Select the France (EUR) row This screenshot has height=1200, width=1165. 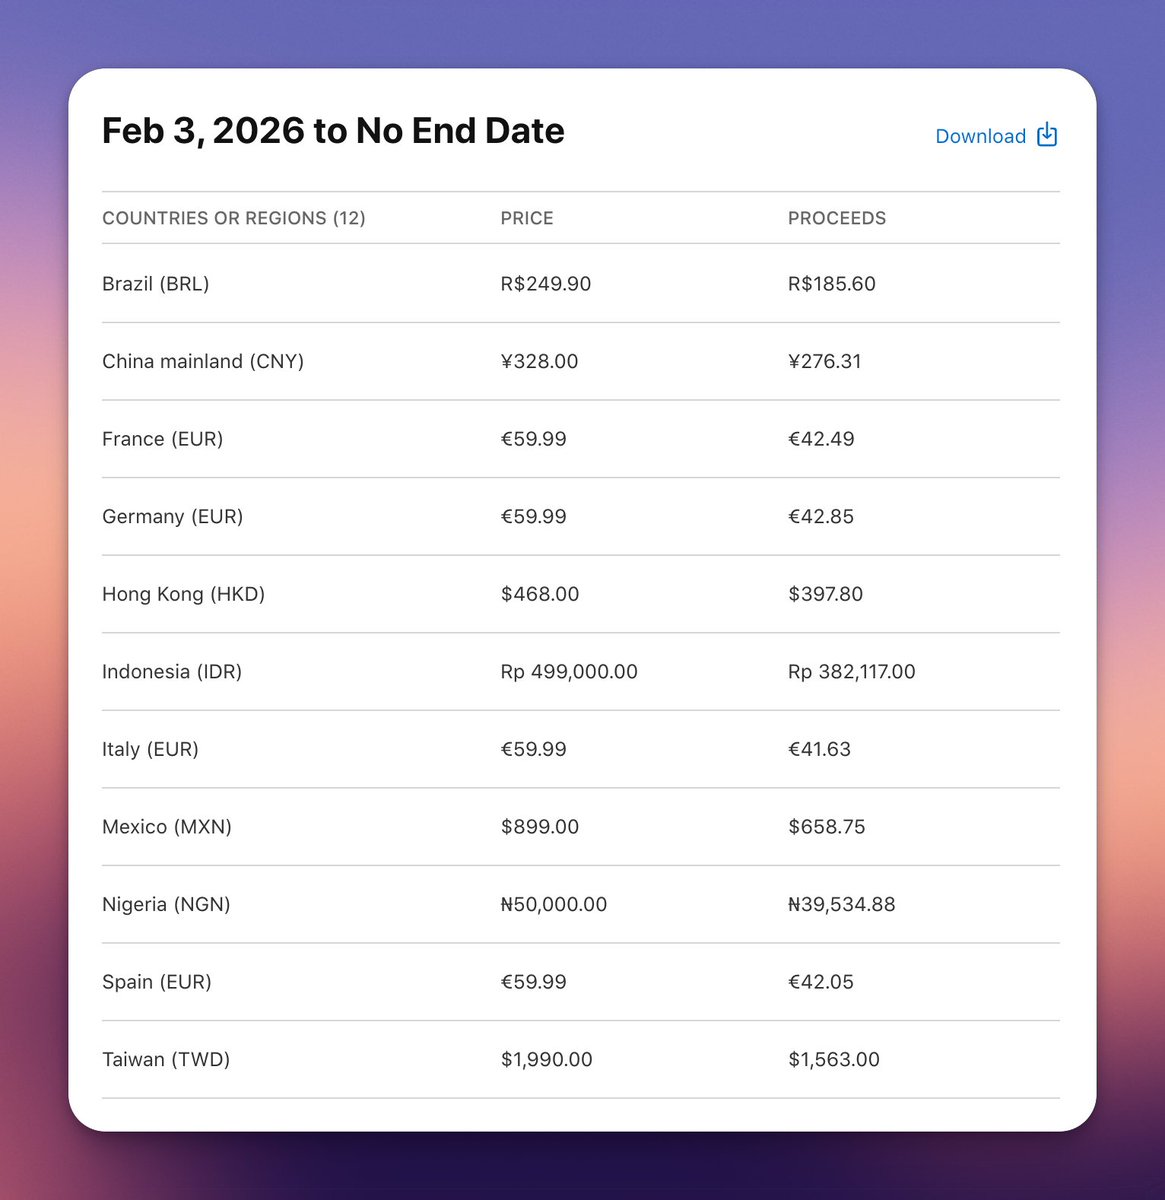click(162, 439)
